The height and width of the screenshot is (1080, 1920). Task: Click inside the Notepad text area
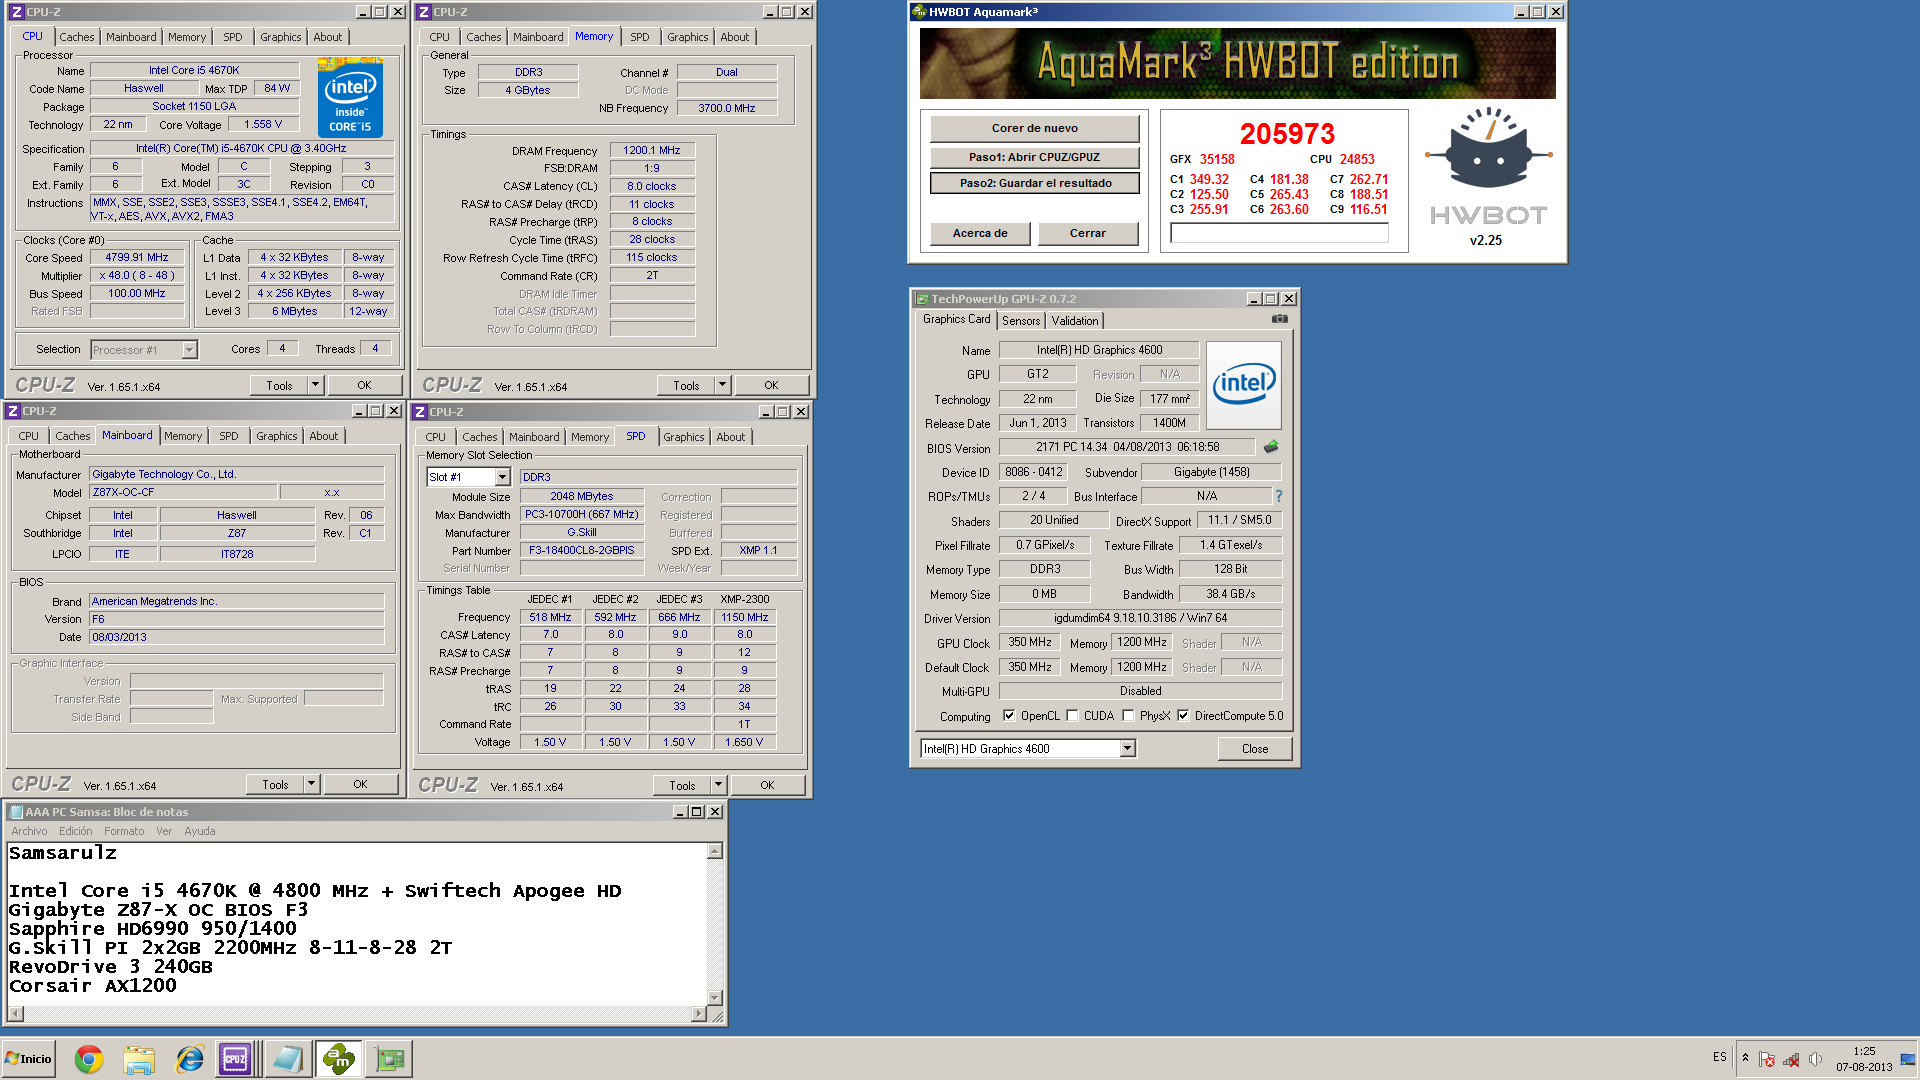356,924
